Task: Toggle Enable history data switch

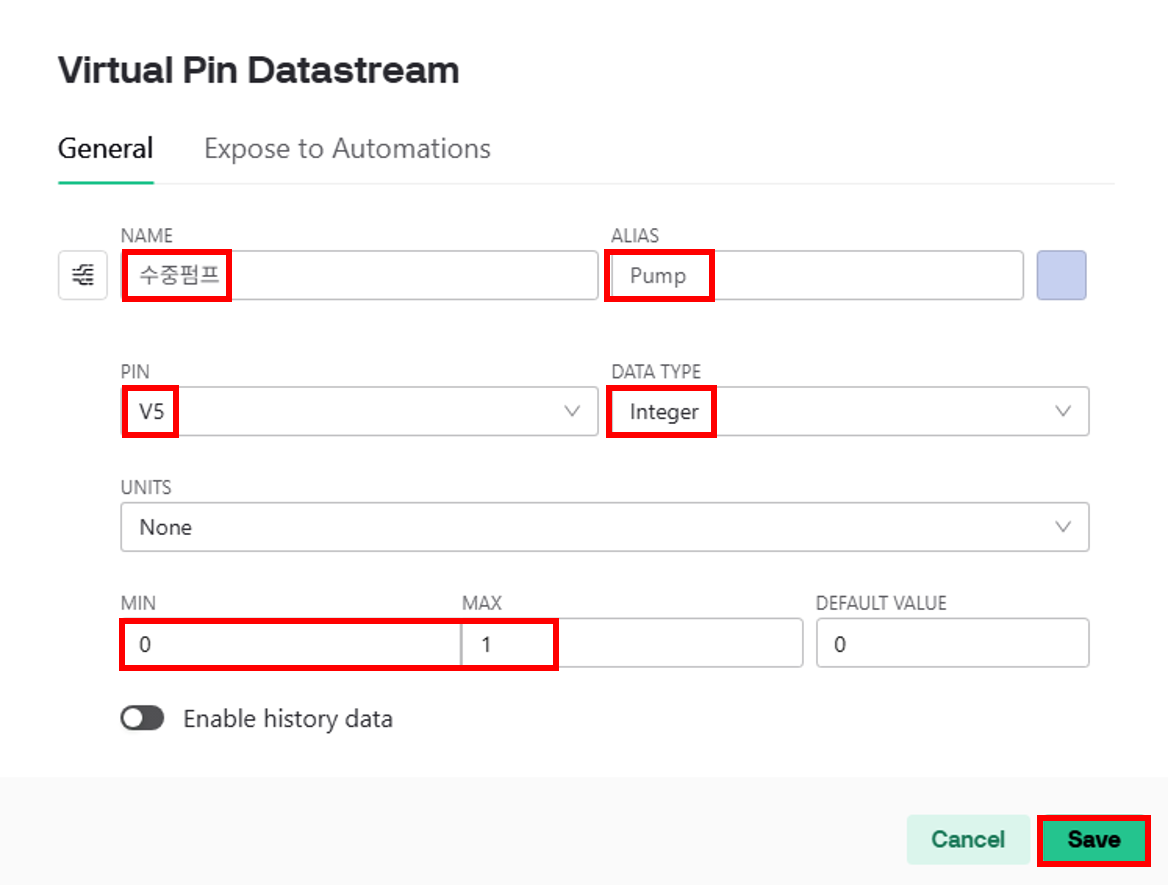Action: 142,718
